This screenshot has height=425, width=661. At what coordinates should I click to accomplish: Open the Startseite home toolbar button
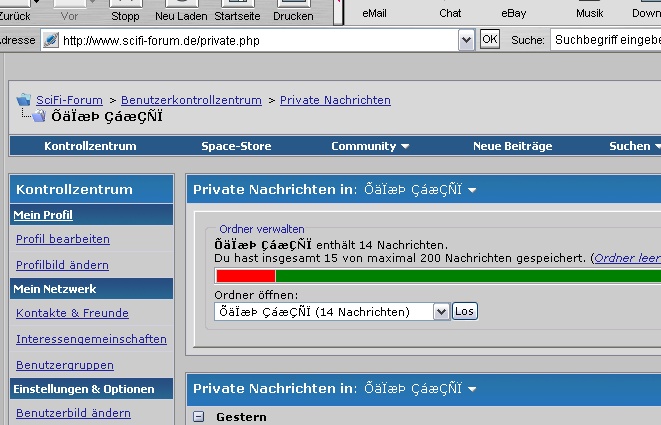236,11
